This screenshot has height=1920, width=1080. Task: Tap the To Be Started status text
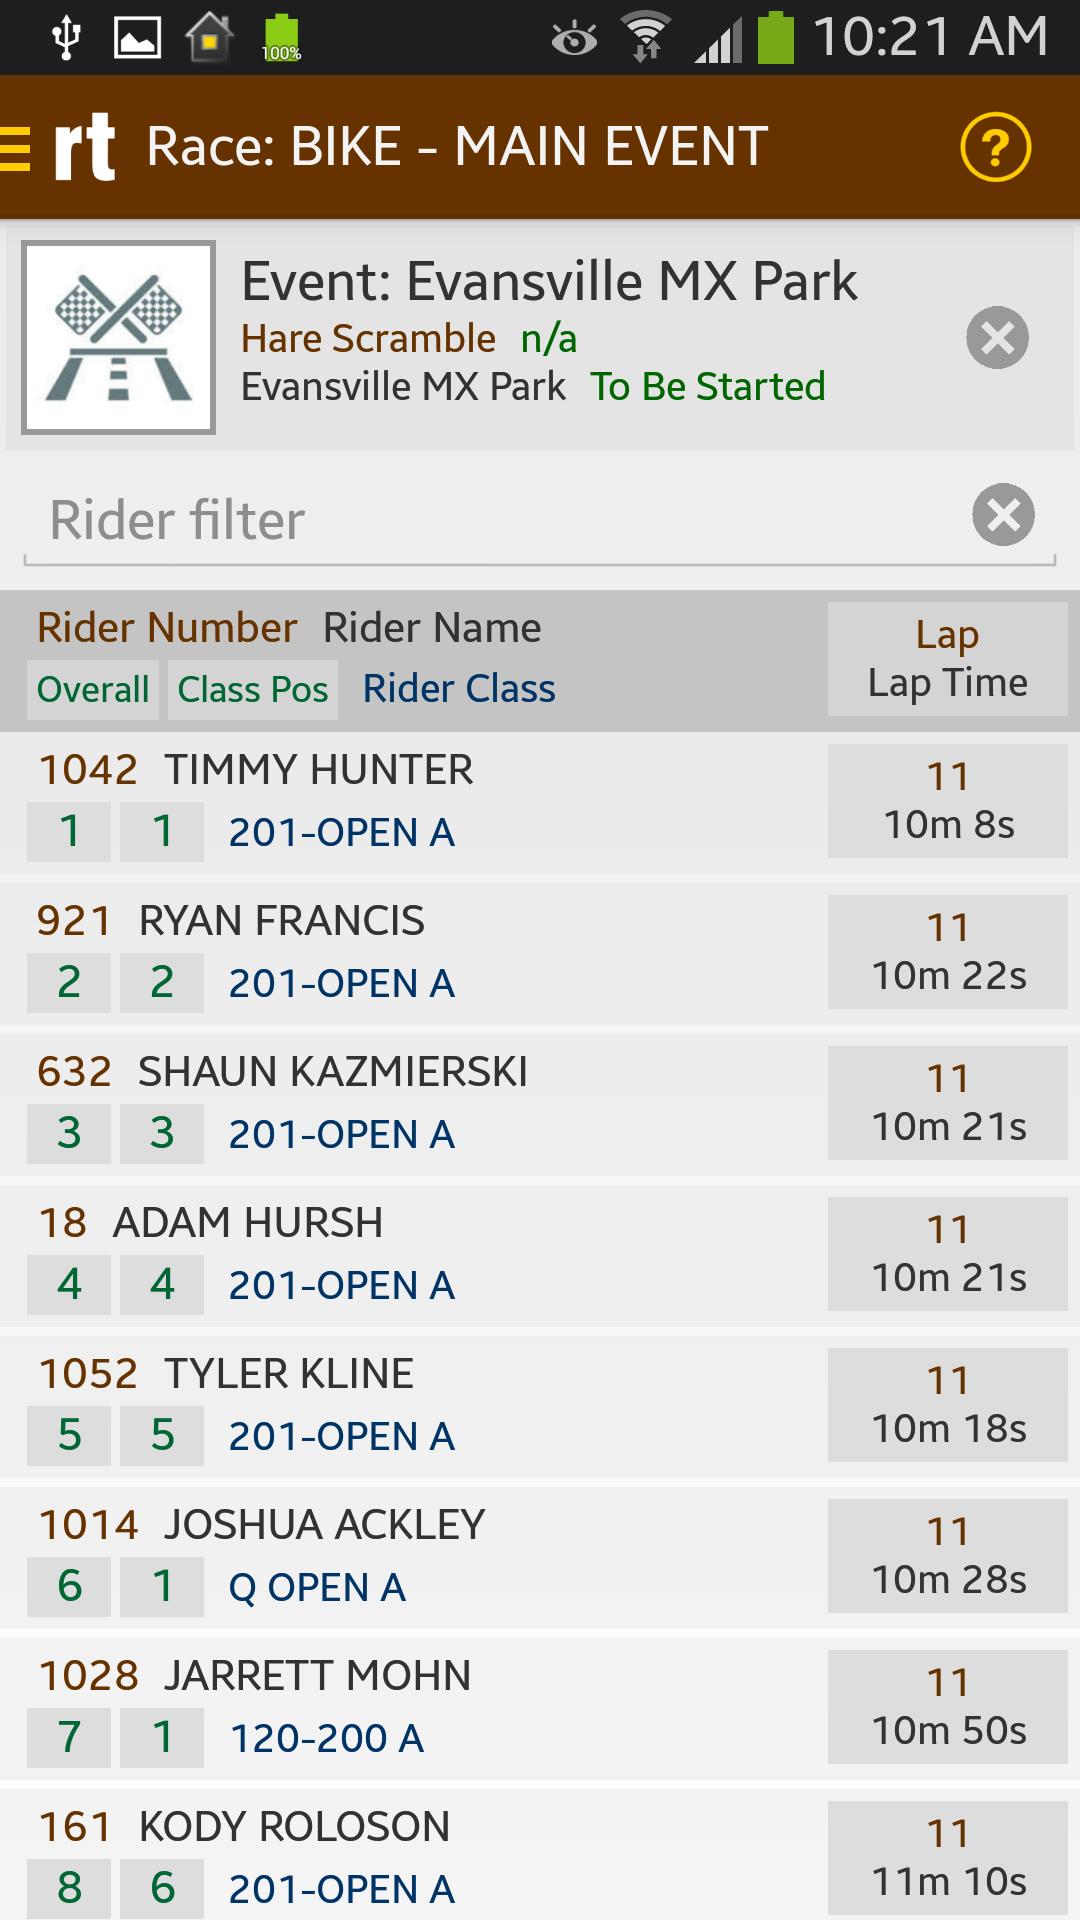click(x=708, y=386)
